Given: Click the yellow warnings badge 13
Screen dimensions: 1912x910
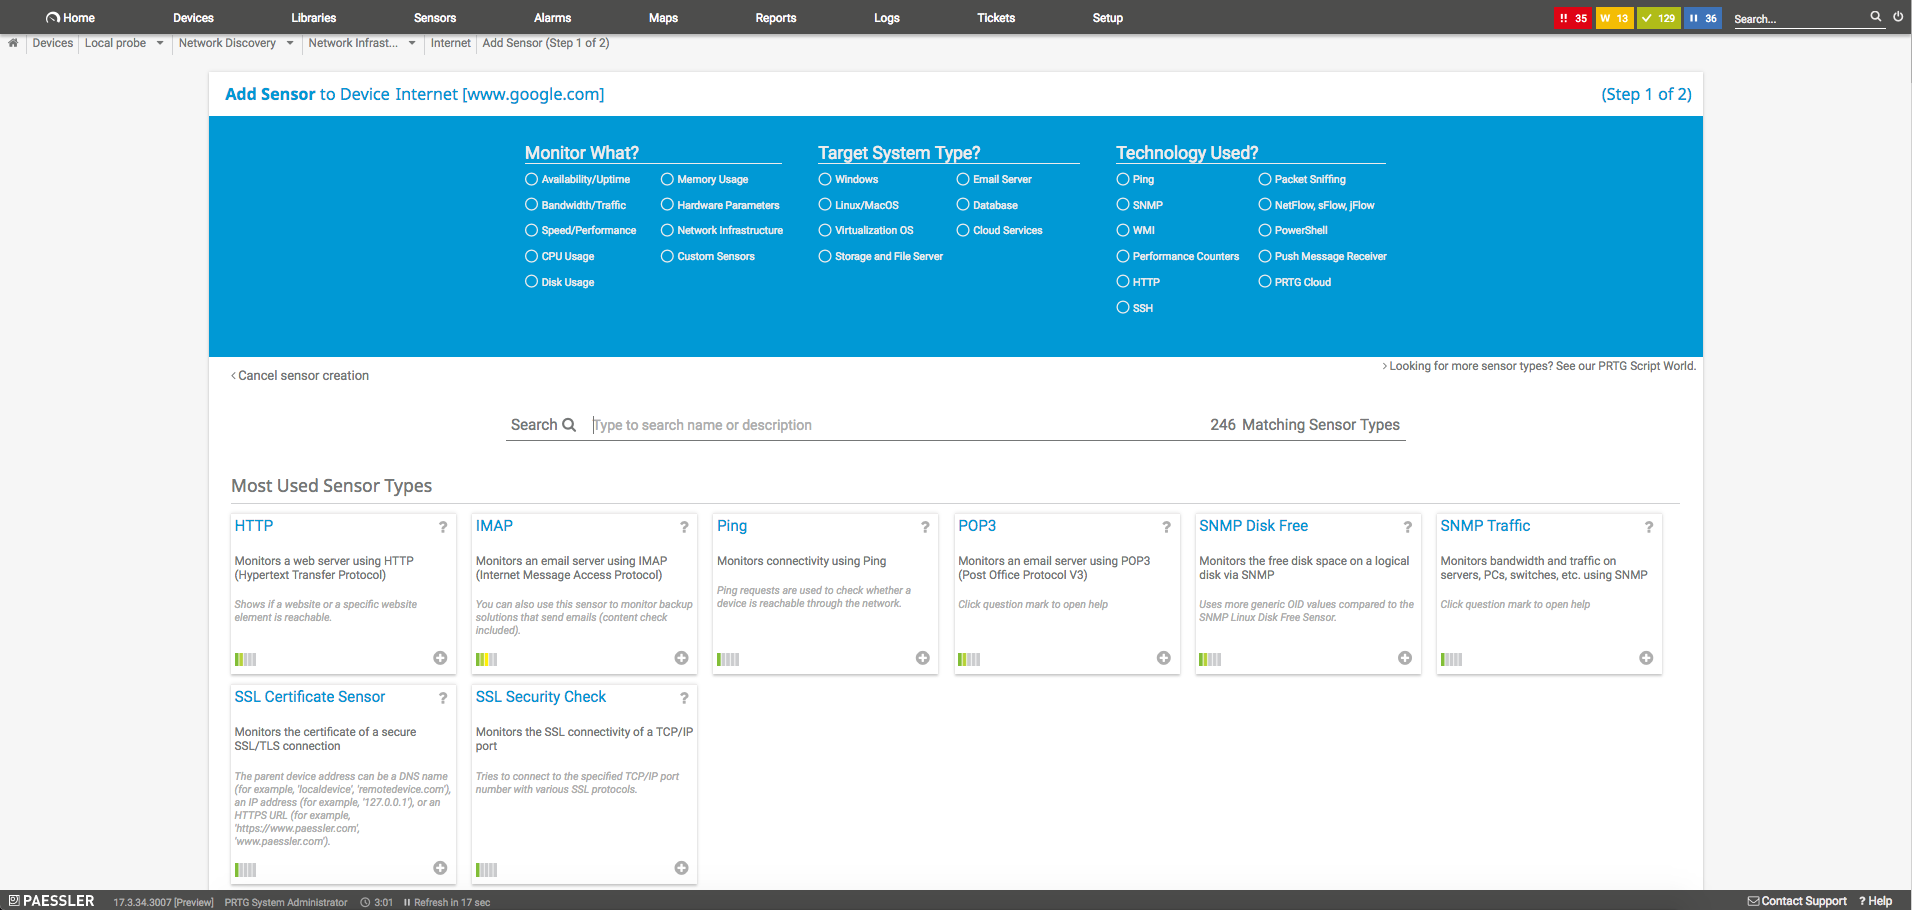Looking at the screenshot, I should point(1614,18).
